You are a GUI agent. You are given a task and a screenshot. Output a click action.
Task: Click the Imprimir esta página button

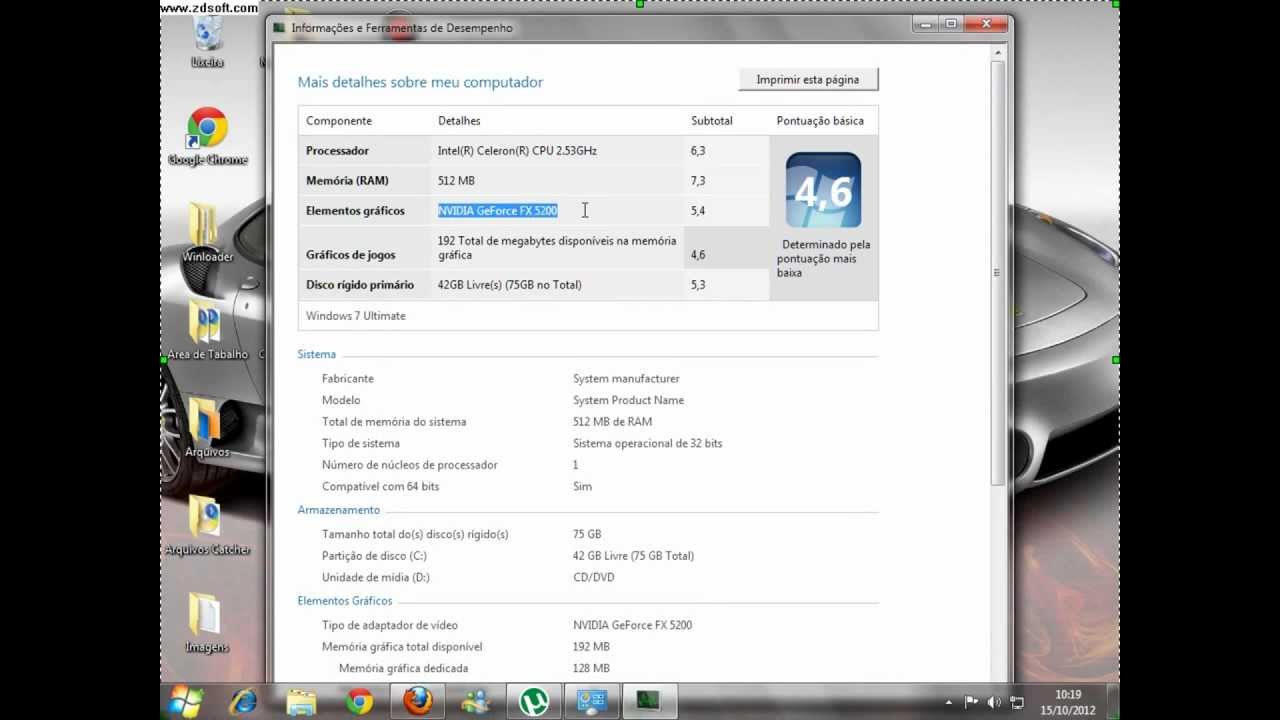[x=808, y=79]
